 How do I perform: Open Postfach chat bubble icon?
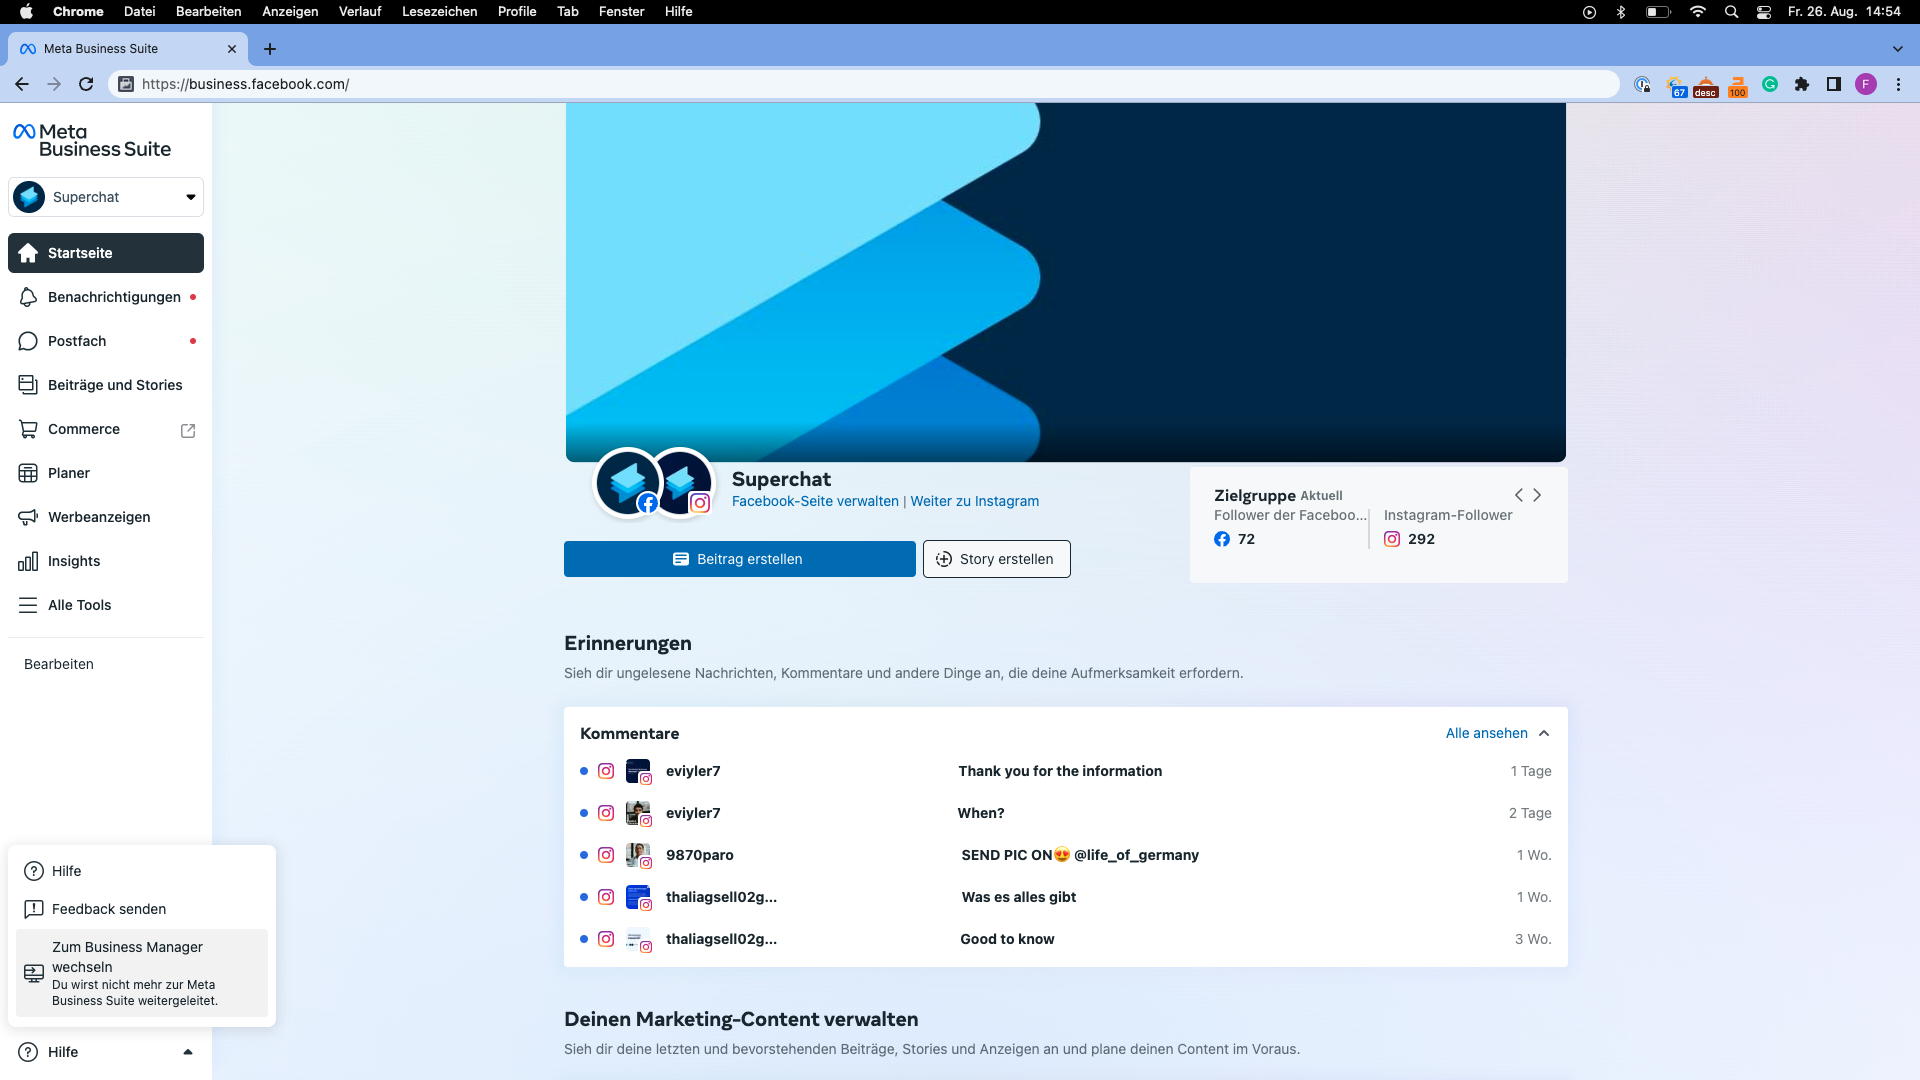point(28,341)
